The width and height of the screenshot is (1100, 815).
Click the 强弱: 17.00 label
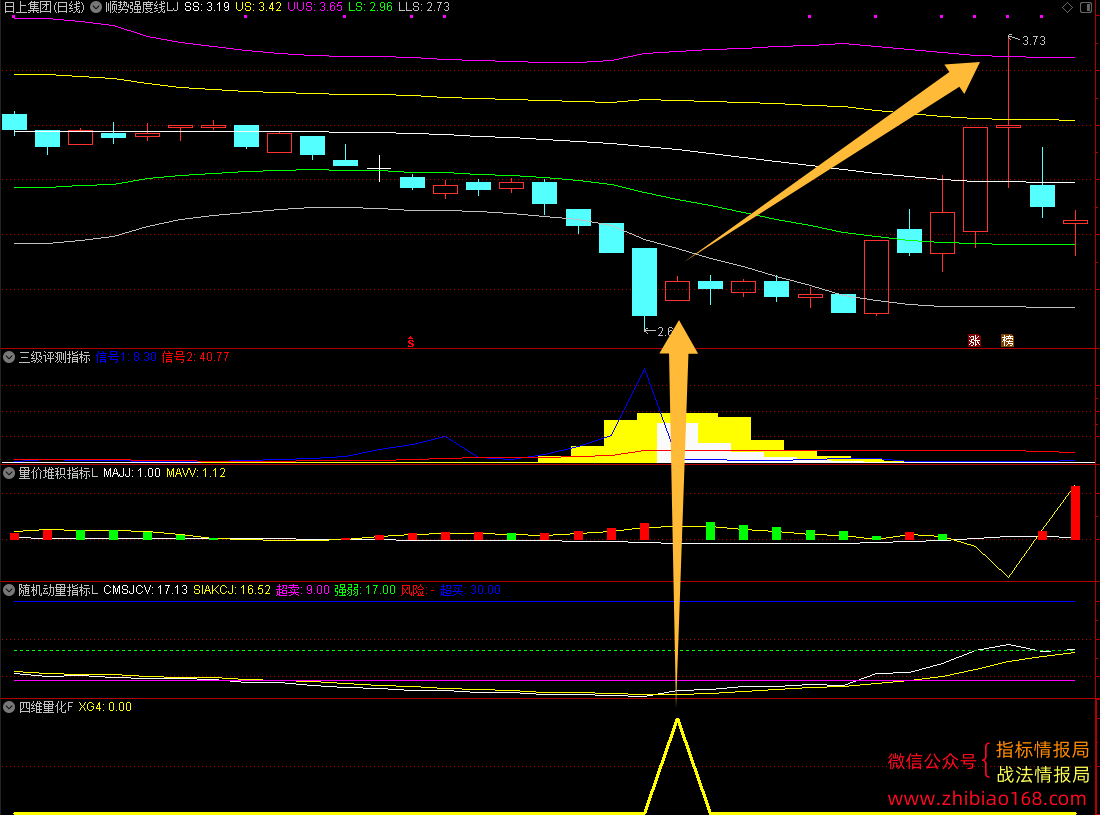[365, 591]
